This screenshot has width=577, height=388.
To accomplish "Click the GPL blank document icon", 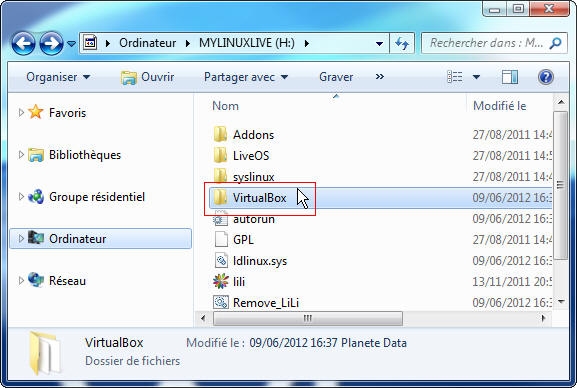I will [x=221, y=239].
